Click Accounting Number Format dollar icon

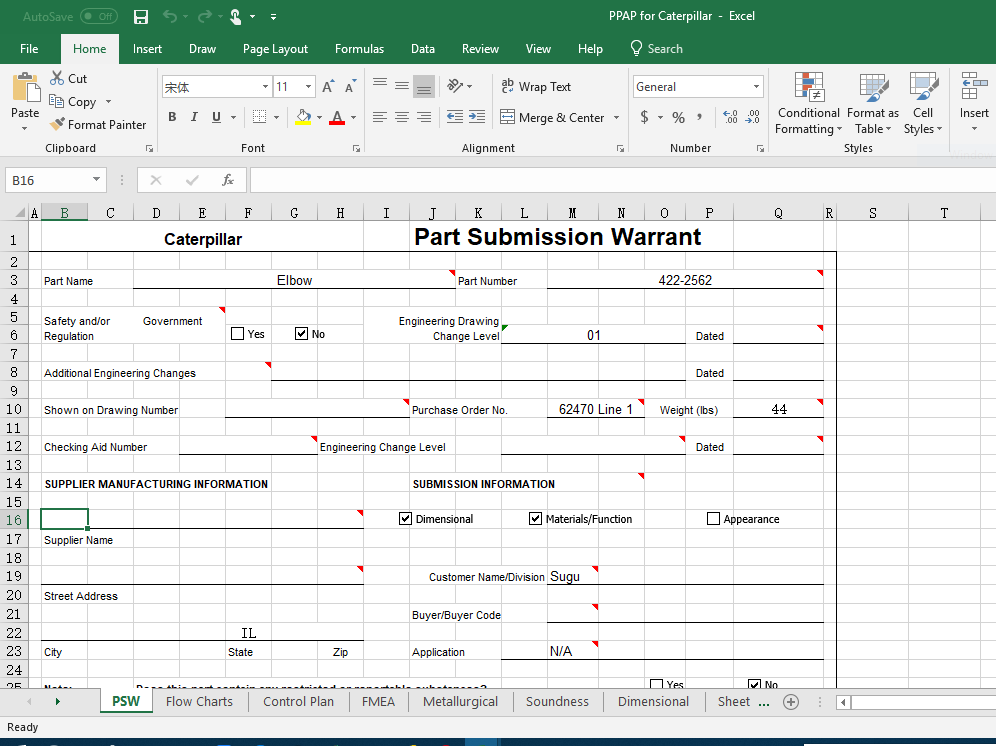point(645,118)
